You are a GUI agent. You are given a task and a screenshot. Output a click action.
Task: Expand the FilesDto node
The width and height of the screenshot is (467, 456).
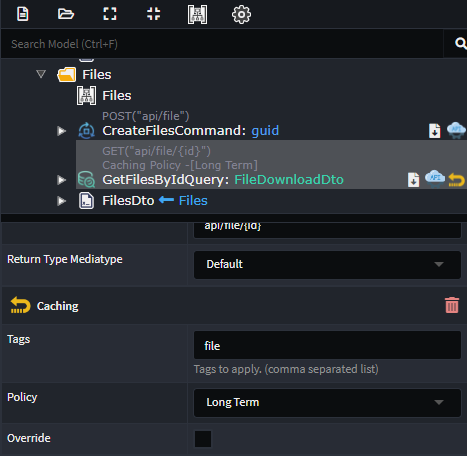[x=61, y=201]
